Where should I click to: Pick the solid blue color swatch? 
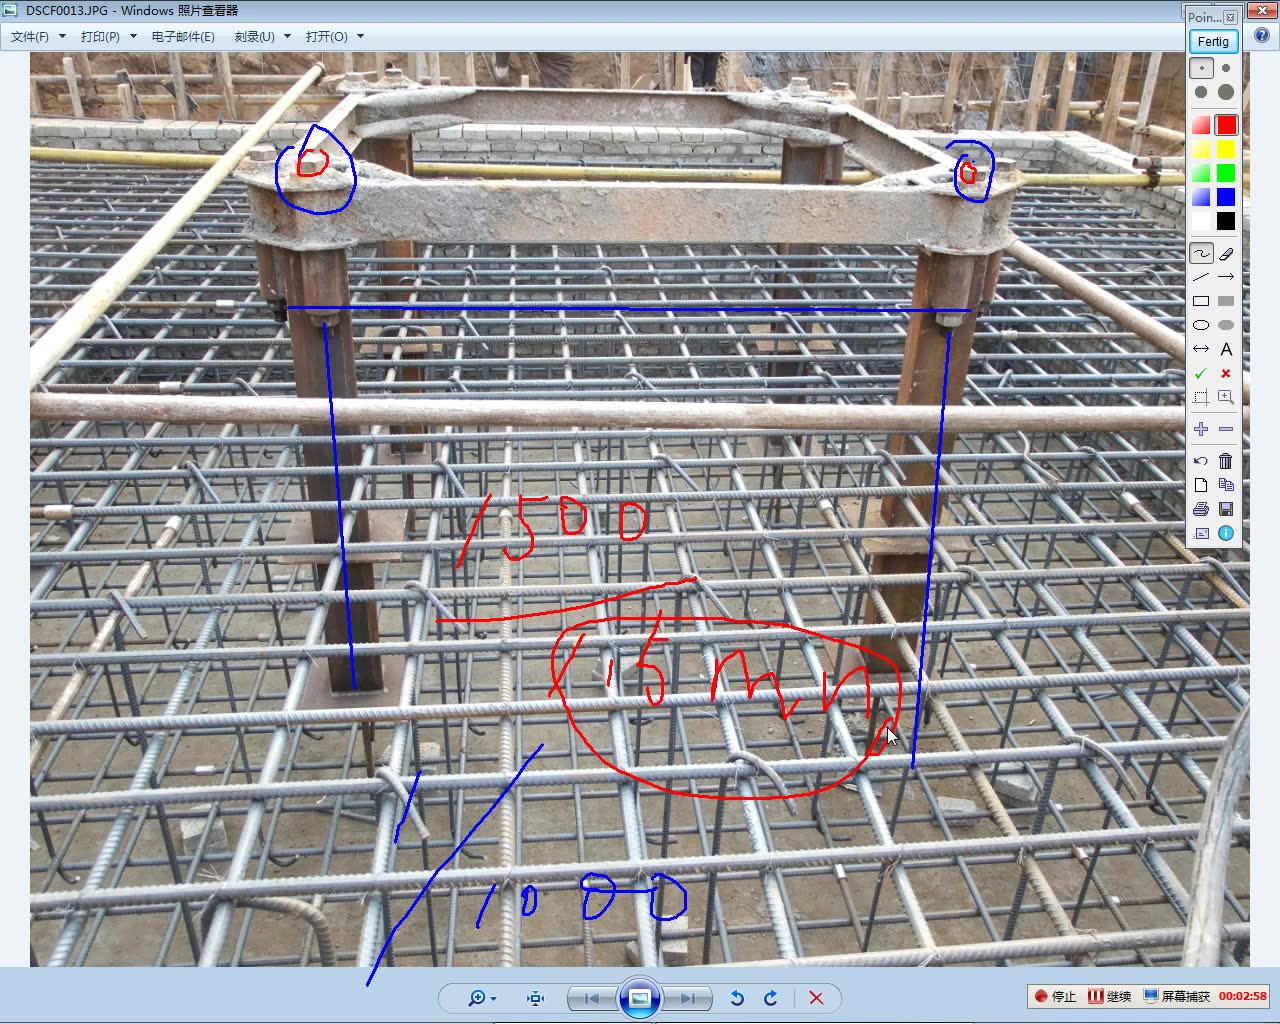click(x=1226, y=197)
